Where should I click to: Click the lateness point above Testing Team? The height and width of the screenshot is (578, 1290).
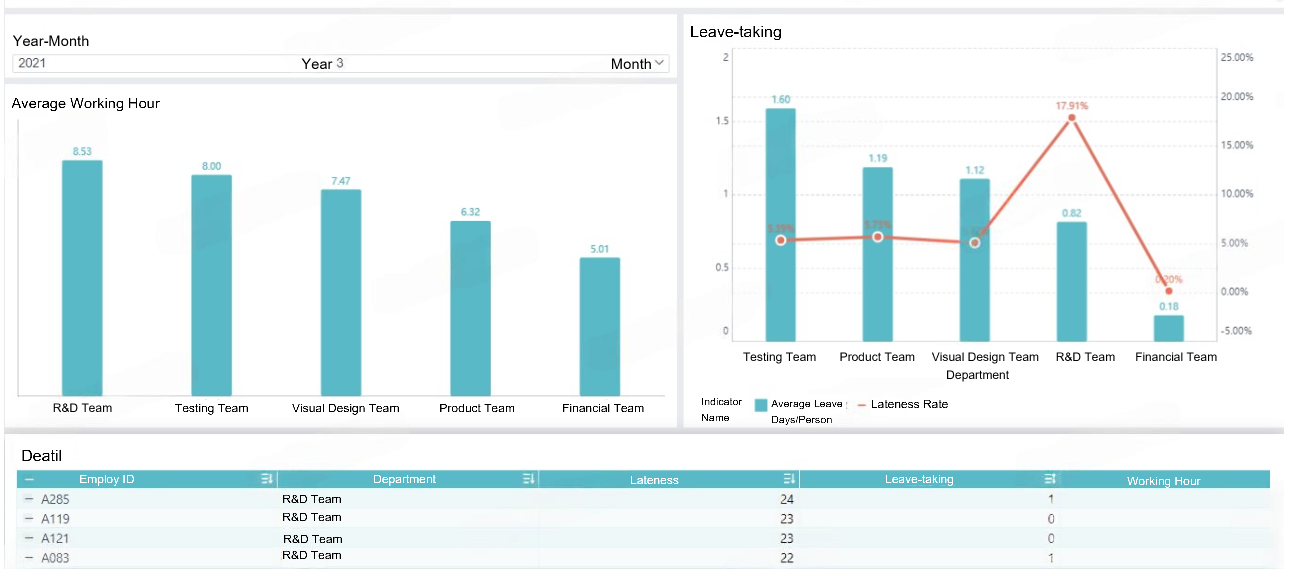point(780,241)
